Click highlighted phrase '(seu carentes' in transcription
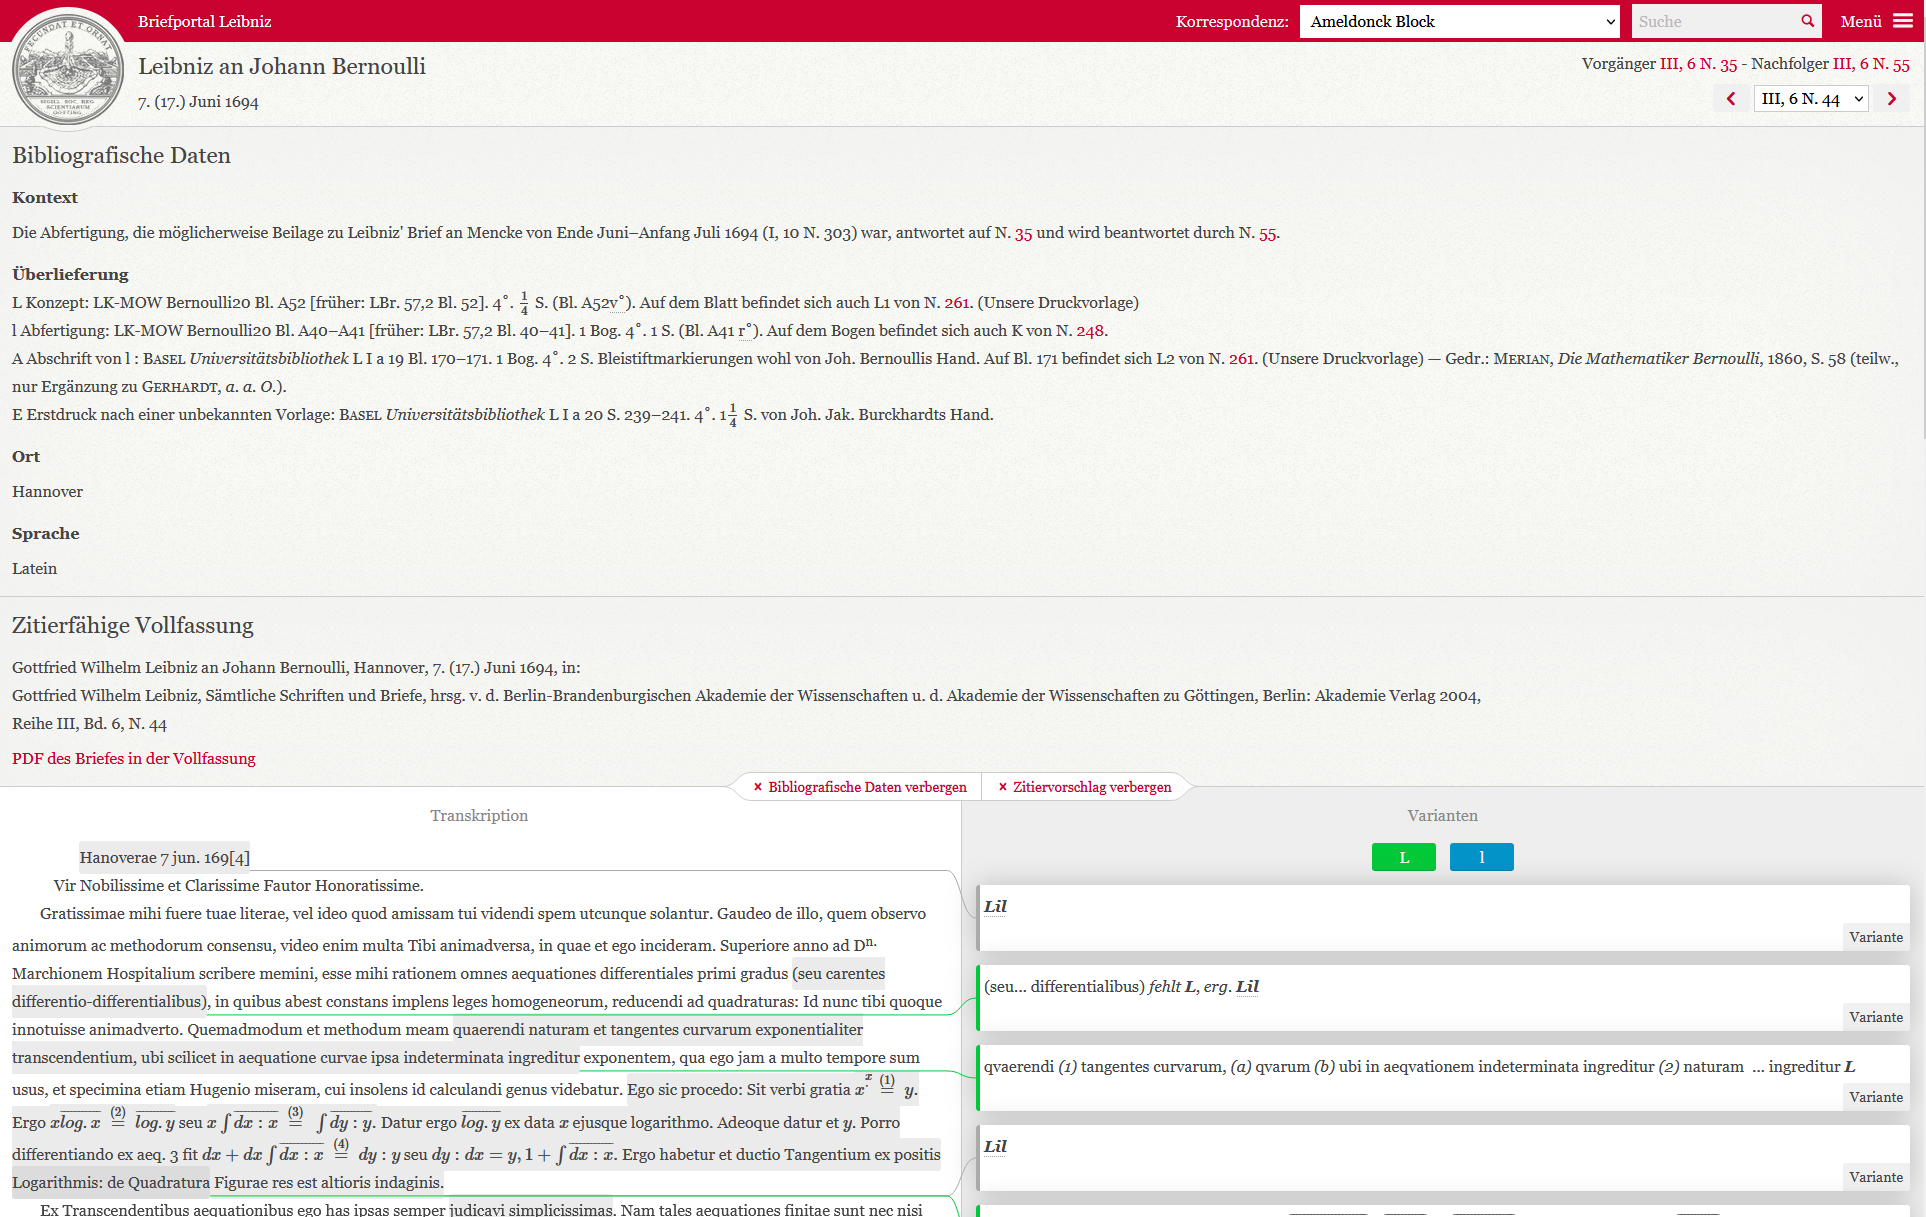This screenshot has height=1217, width=1926. 839,974
